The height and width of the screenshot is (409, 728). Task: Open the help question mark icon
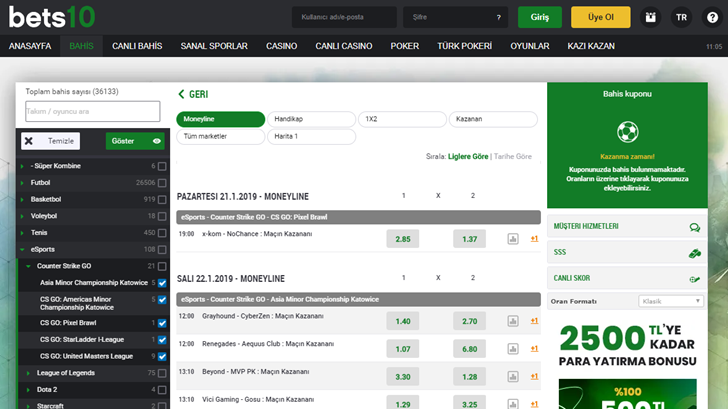[712, 18]
